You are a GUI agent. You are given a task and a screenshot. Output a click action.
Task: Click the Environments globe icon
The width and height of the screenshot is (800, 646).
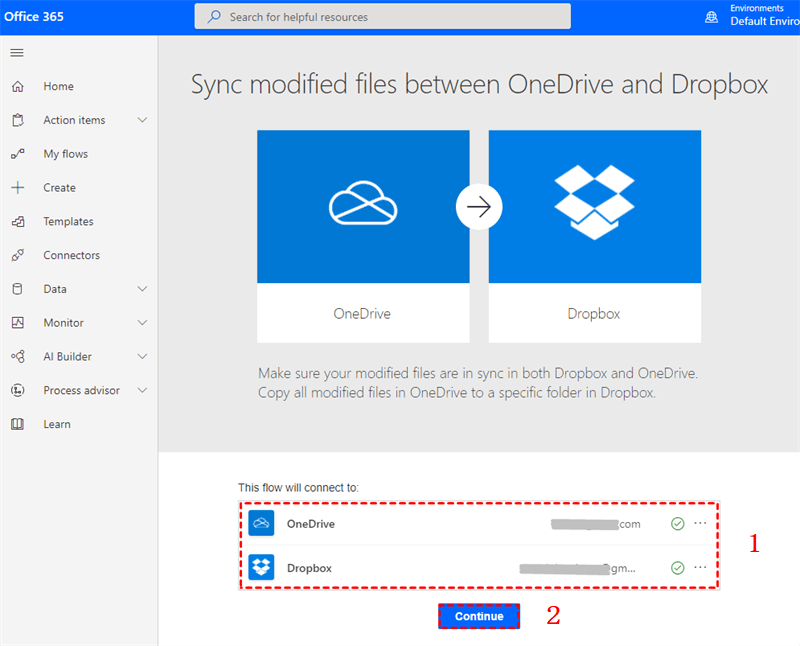click(711, 17)
